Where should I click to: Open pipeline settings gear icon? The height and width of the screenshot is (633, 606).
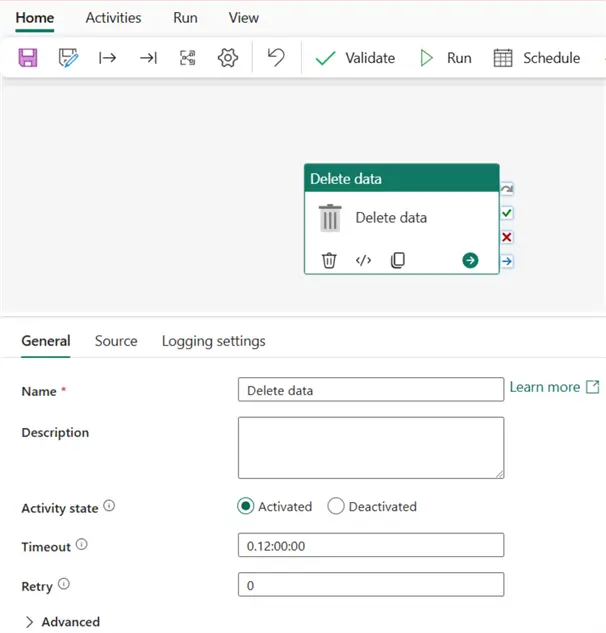pos(228,58)
